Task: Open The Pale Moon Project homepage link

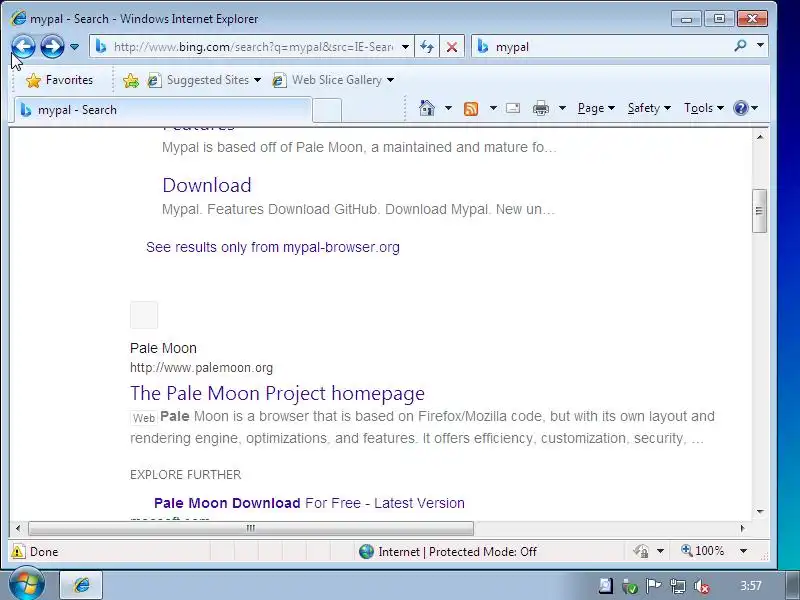Action: pos(277,393)
